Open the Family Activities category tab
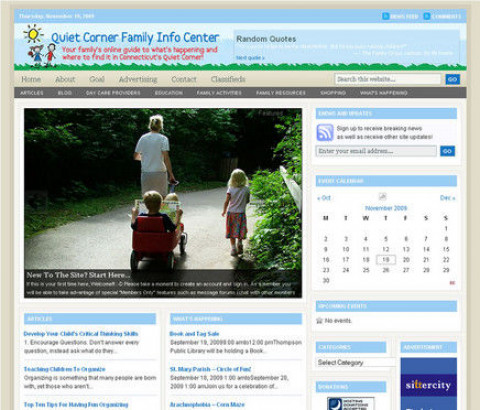Image resolution: width=480 pixels, height=410 pixels. click(x=219, y=93)
